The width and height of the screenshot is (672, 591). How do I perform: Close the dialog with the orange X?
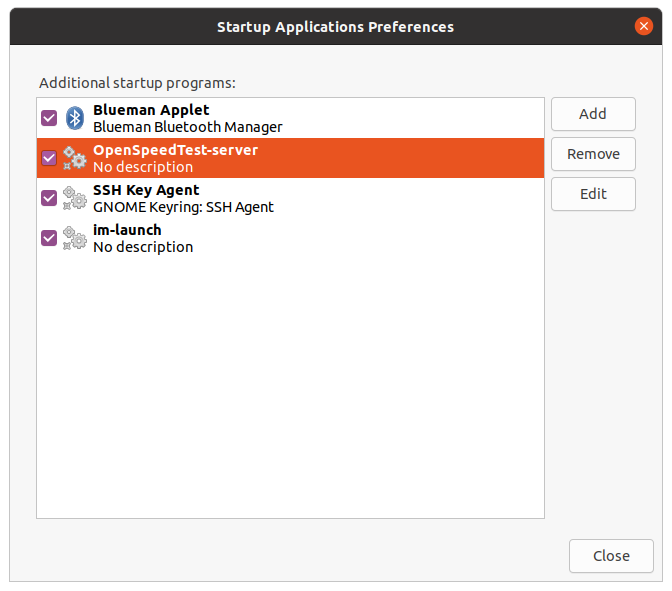point(644,26)
